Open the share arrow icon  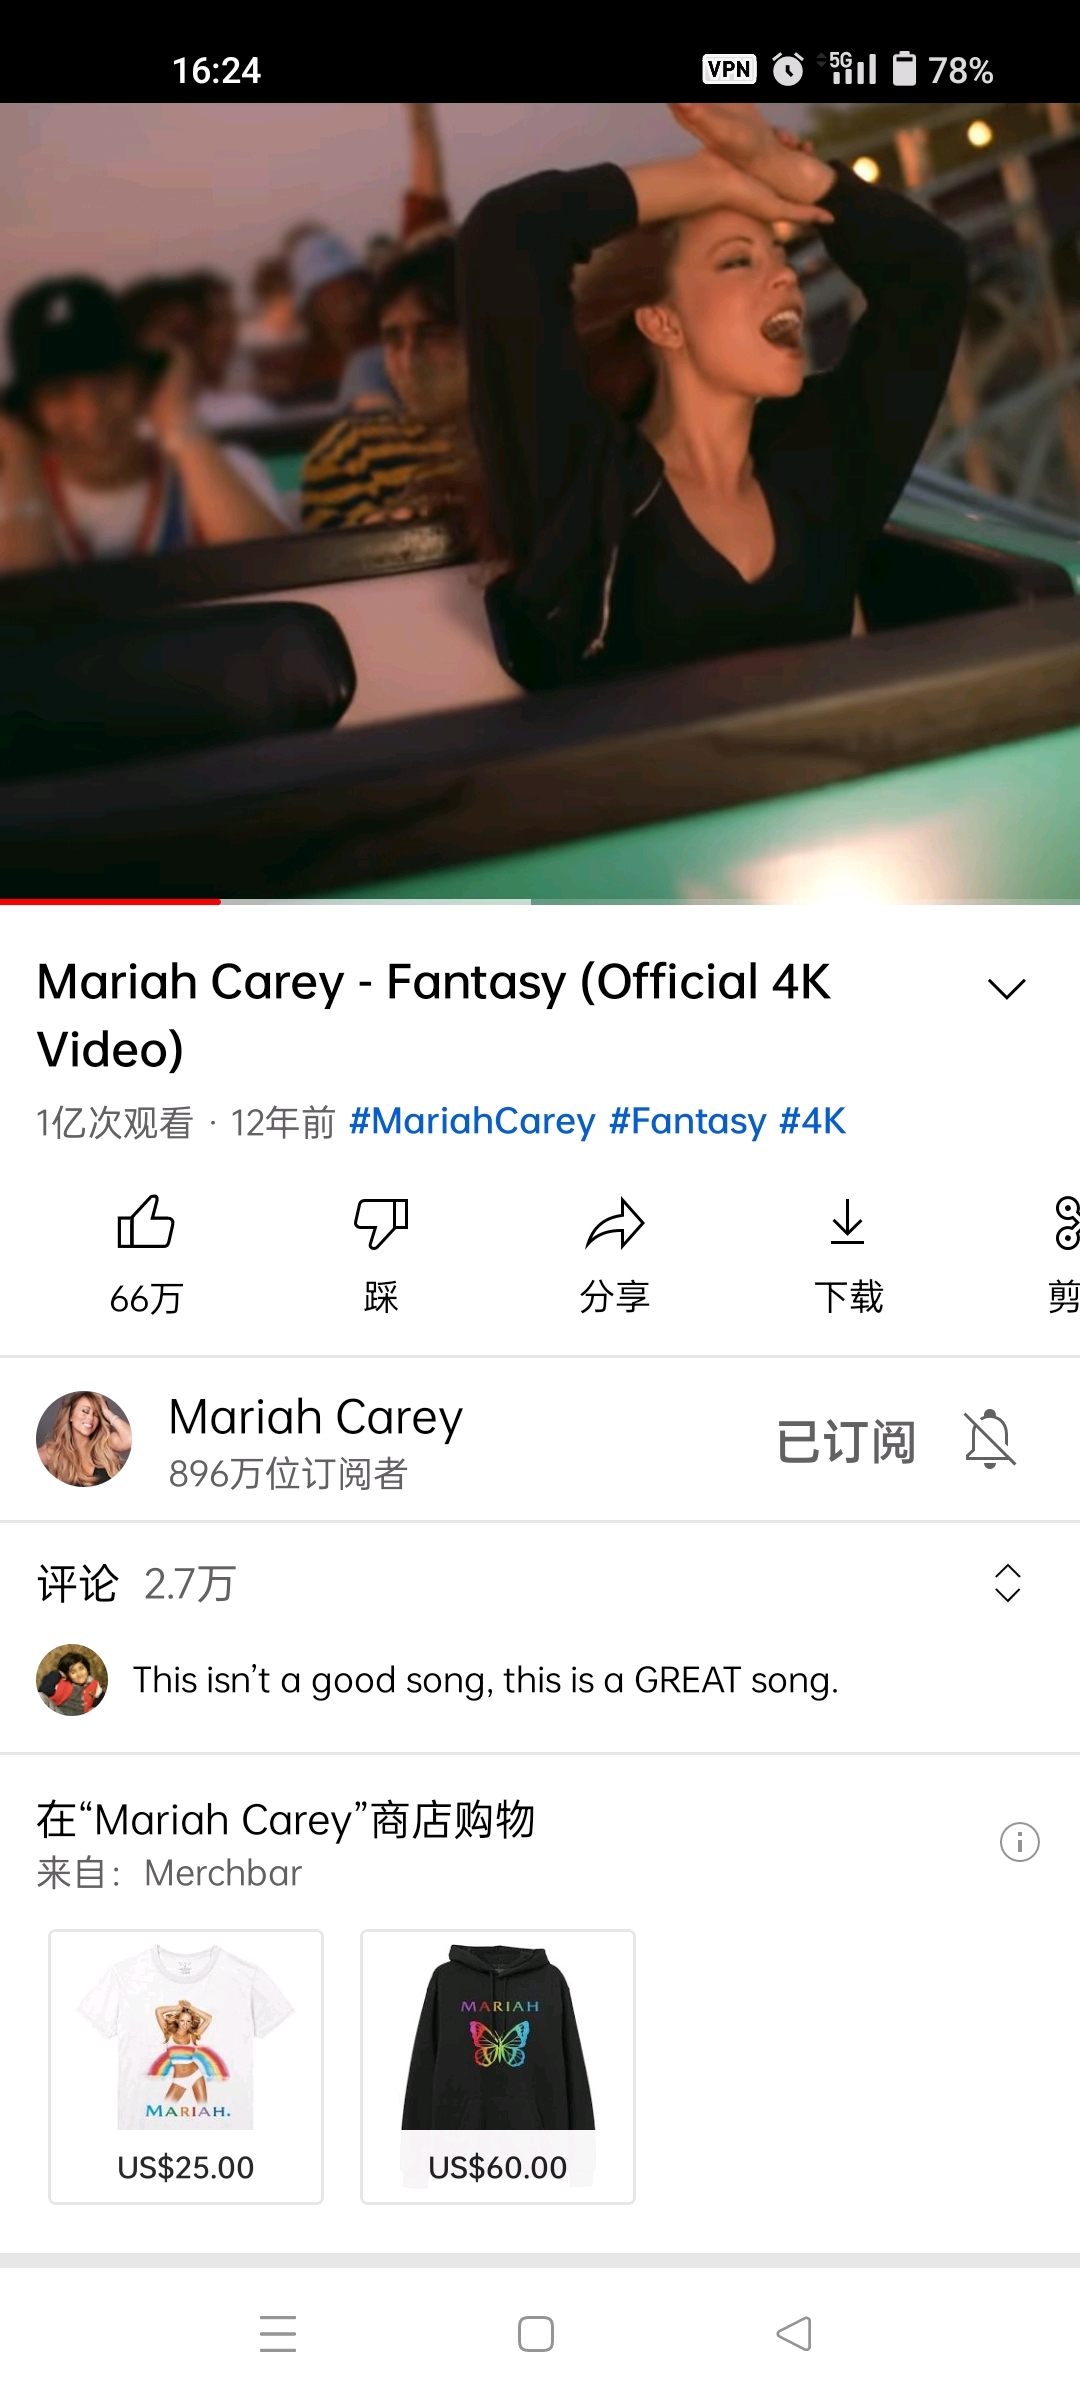pos(615,1222)
